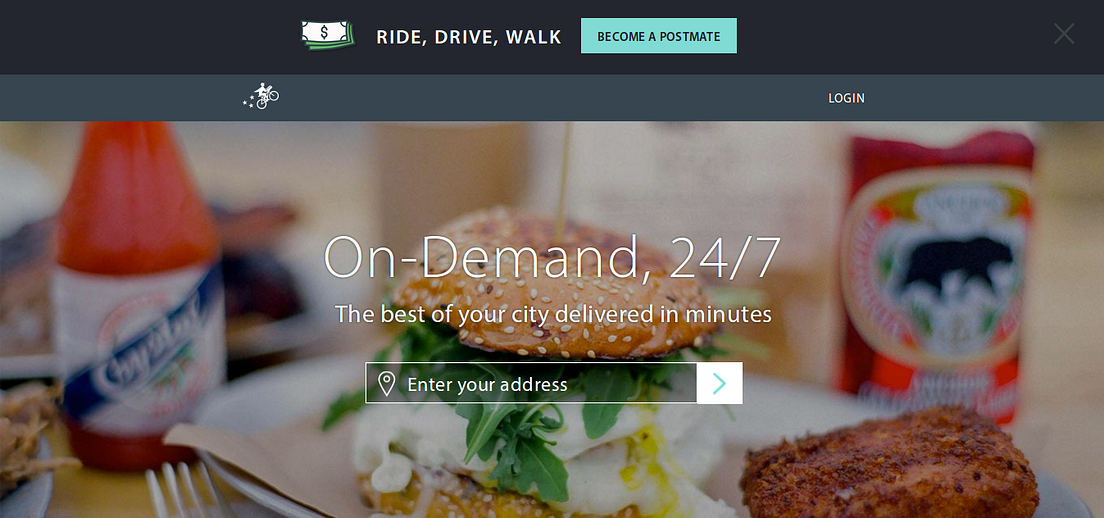Click the arugula greens under the bun

click(514, 422)
